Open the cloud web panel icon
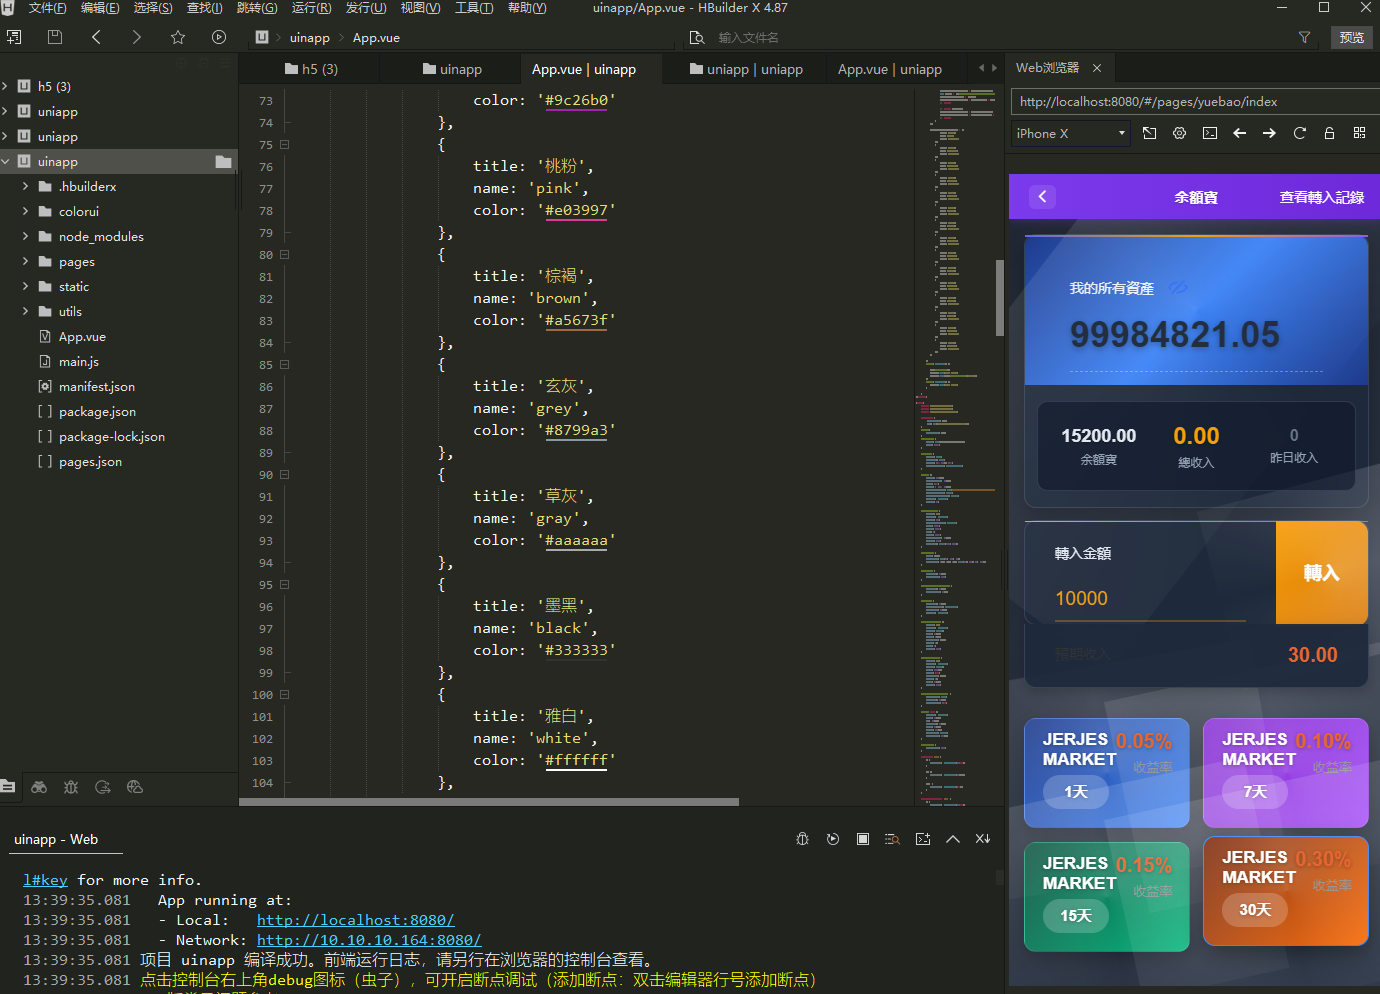 tap(135, 787)
